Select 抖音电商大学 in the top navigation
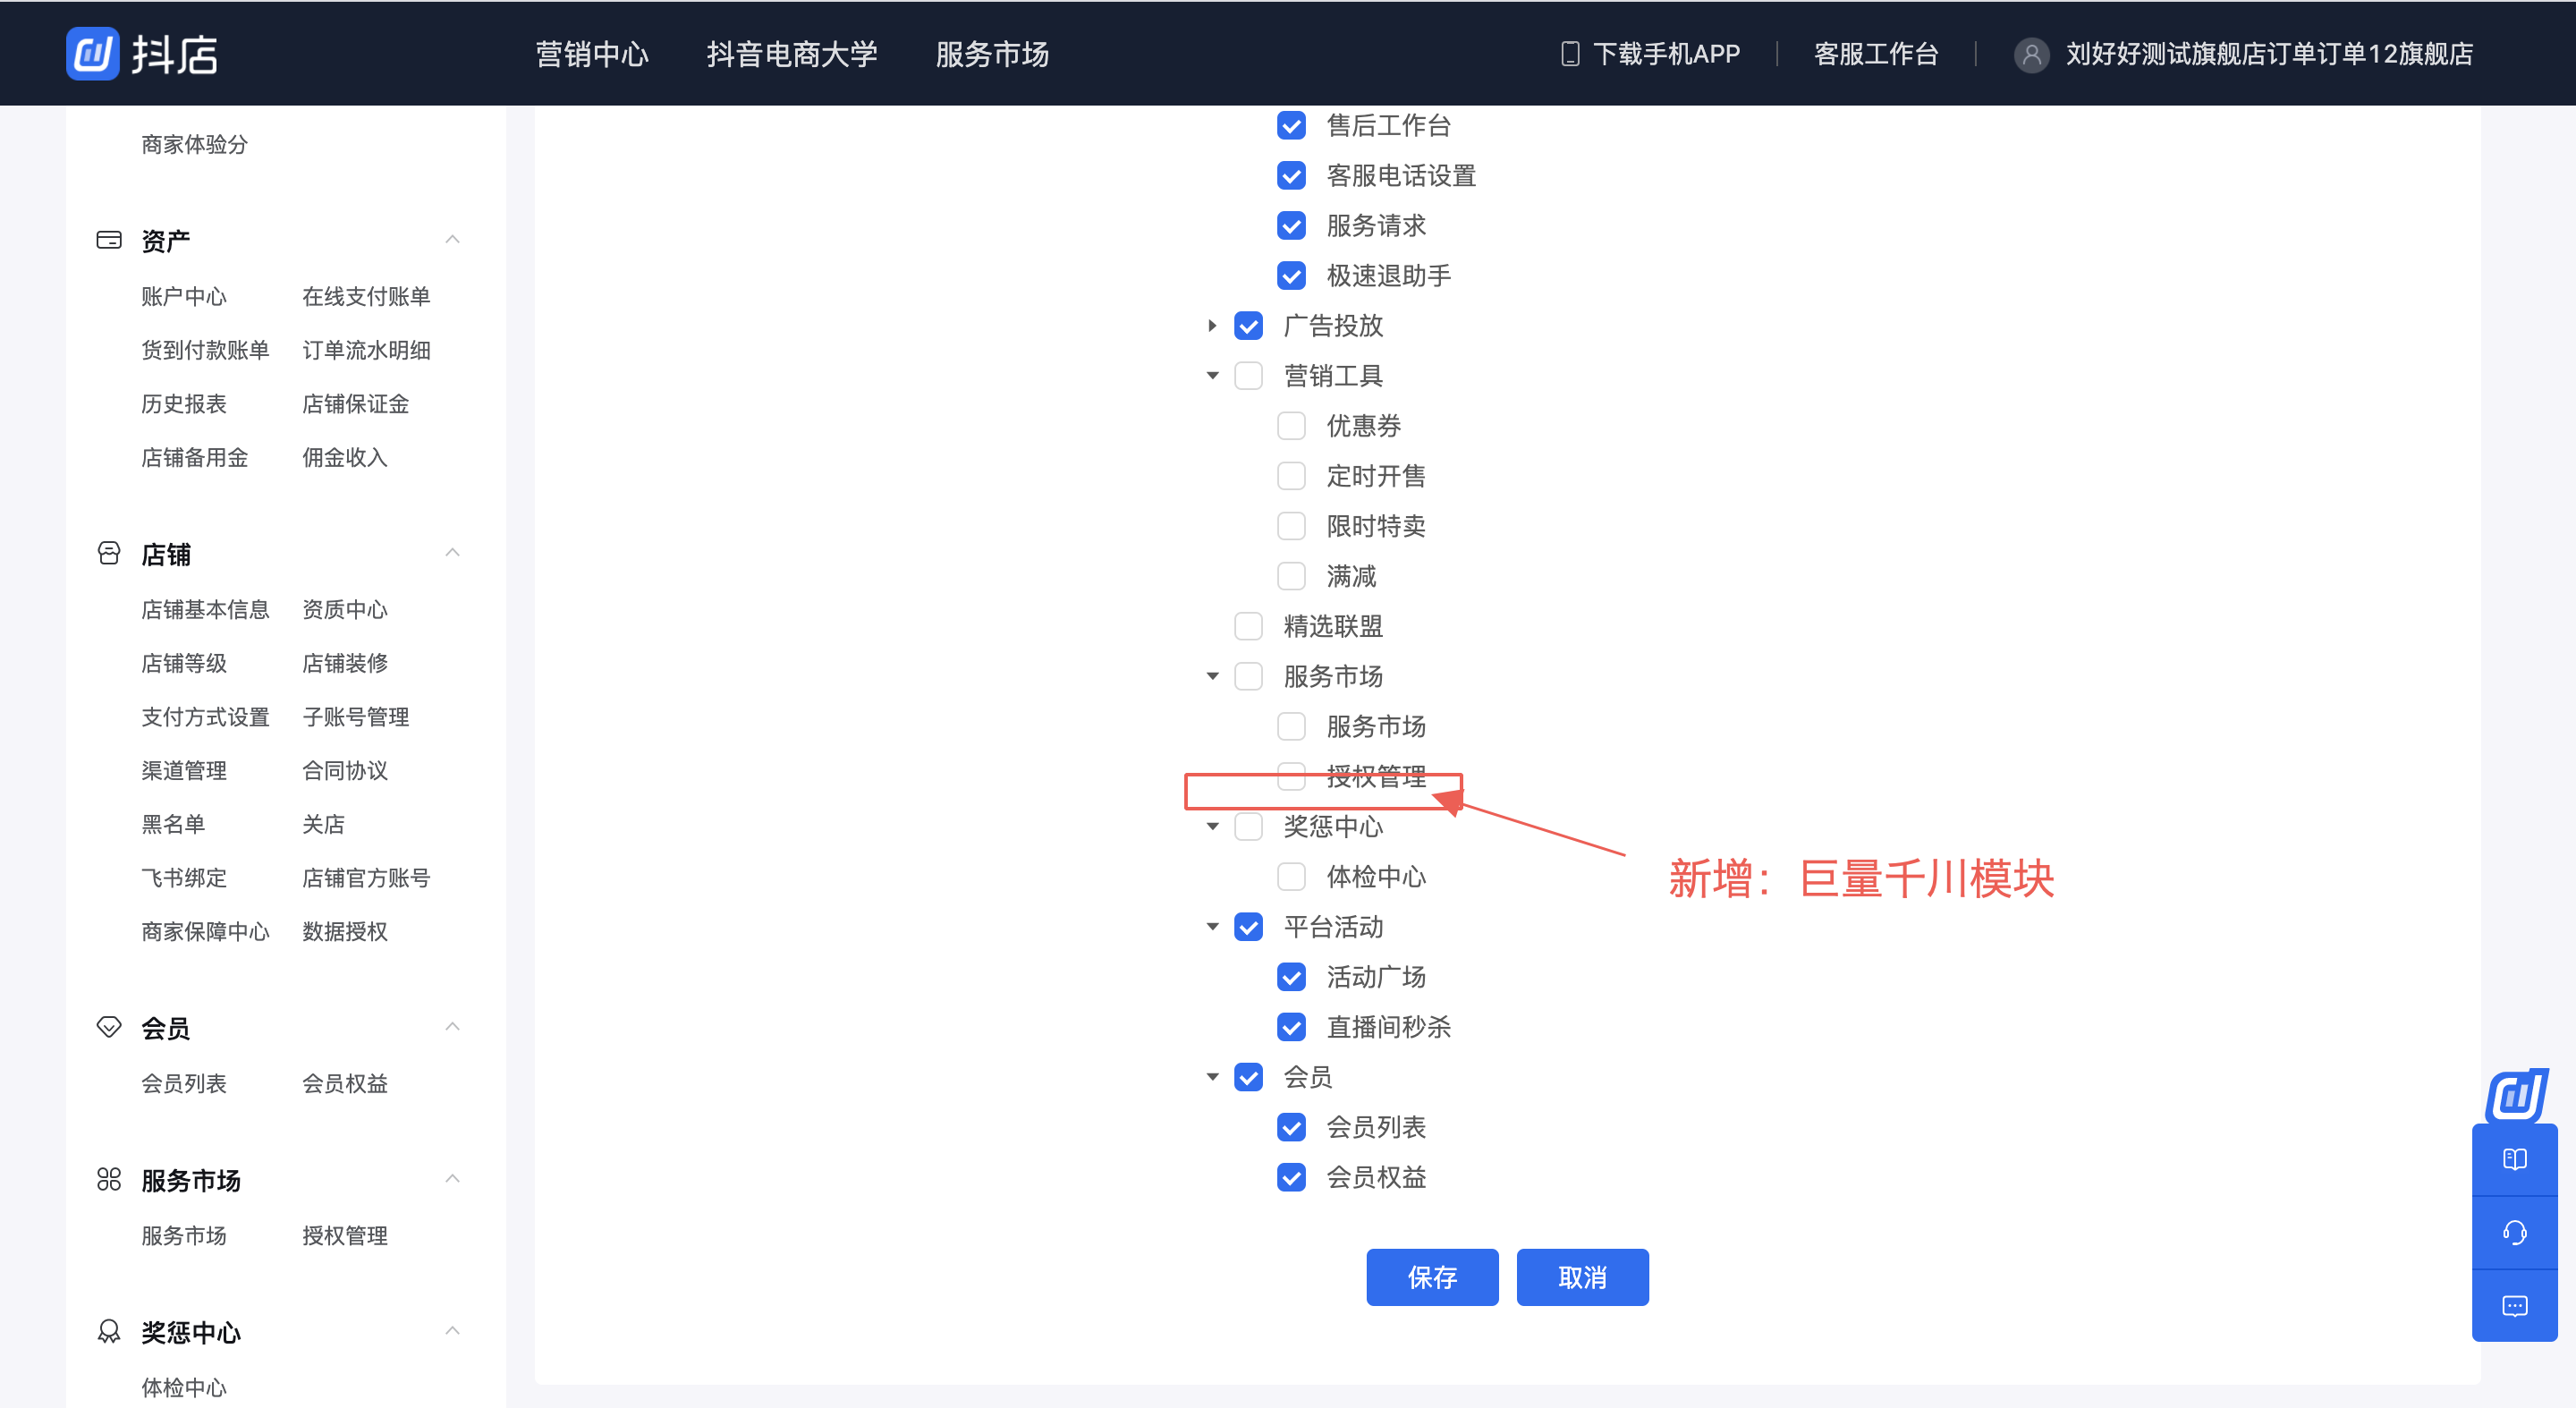Viewport: 2576px width, 1408px height. (x=791, y=54)
